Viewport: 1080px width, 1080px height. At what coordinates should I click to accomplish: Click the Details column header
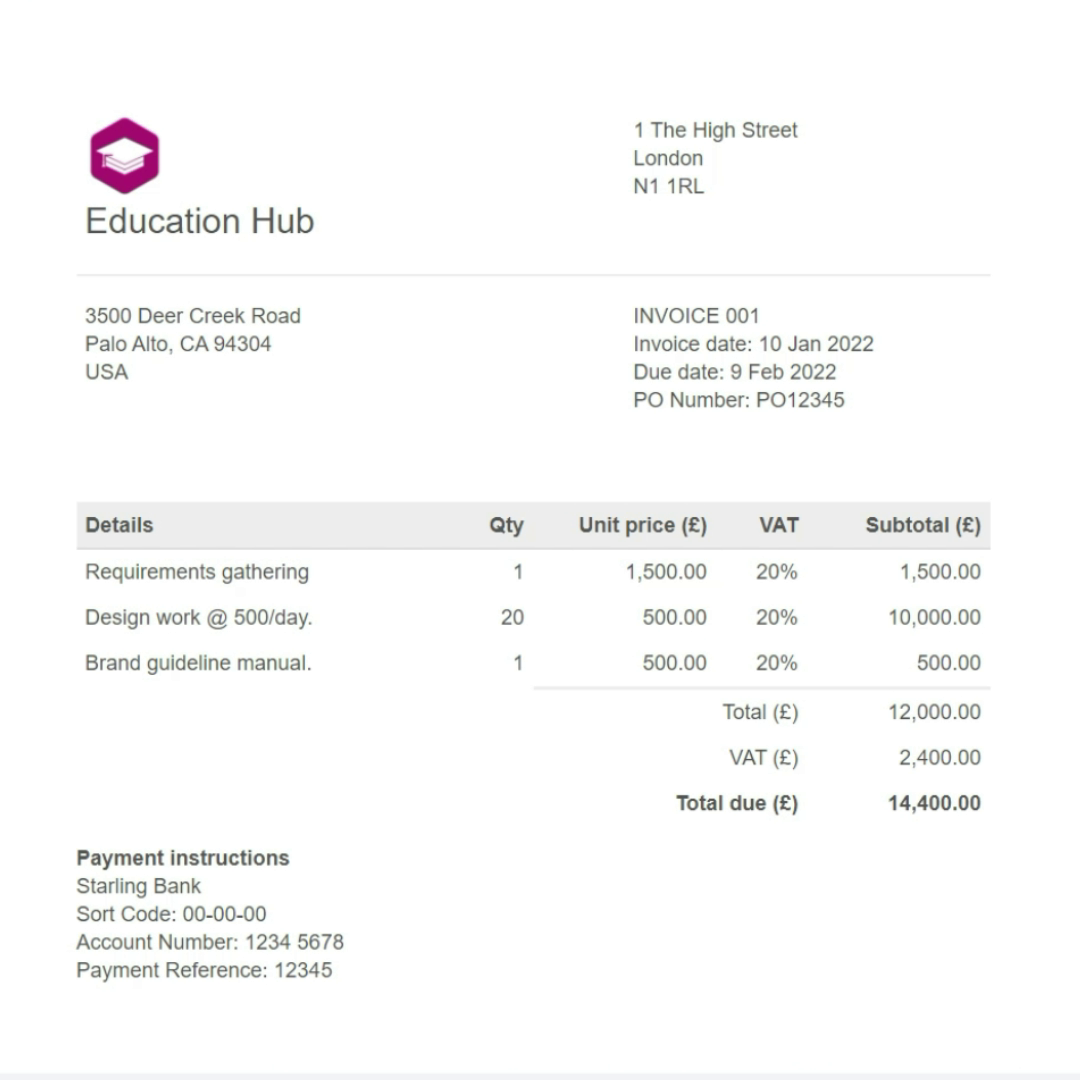[x=119, y=525]
